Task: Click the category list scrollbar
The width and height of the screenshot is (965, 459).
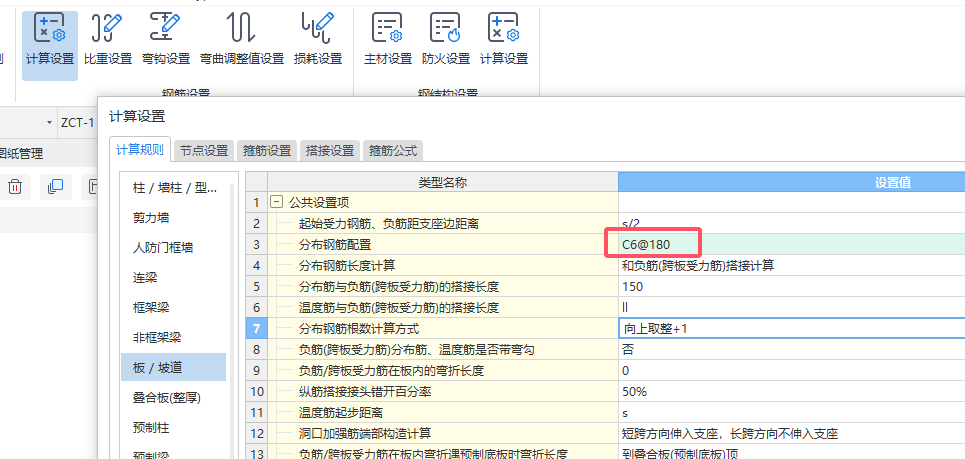Action: tap(232, 320)
